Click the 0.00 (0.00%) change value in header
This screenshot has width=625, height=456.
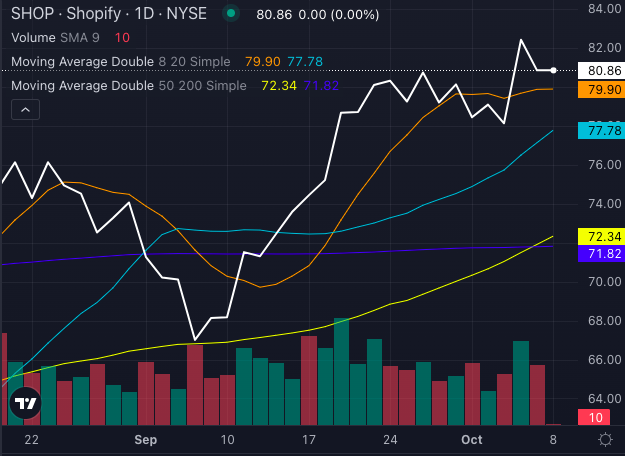tap(339, 15)
